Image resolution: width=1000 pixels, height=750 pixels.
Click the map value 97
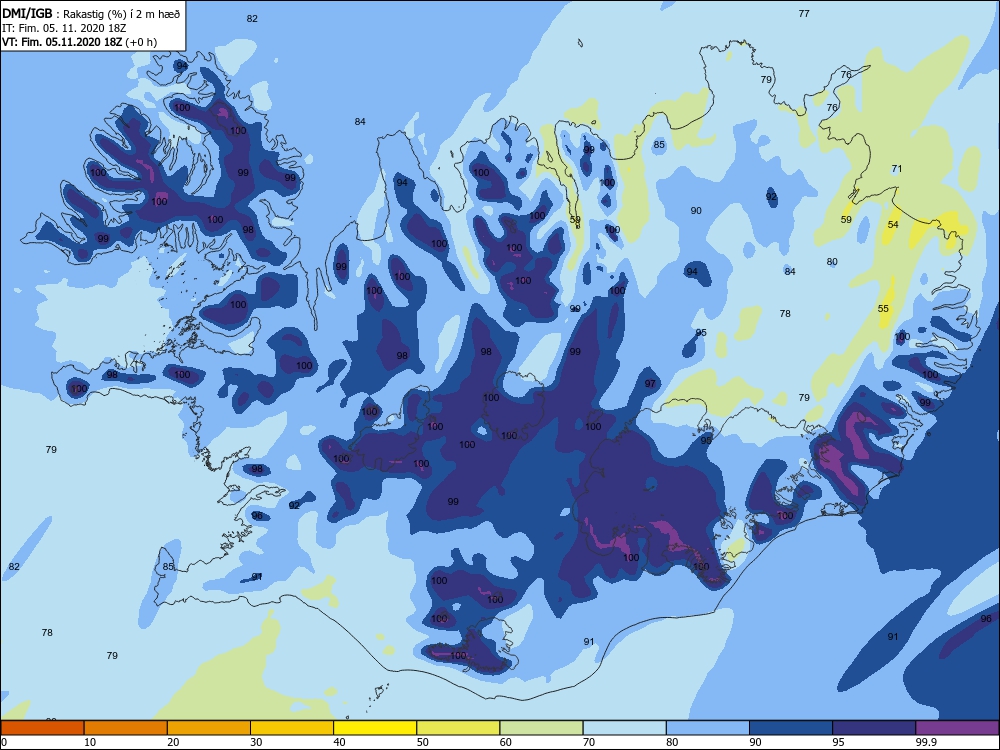tap(650, 384)
